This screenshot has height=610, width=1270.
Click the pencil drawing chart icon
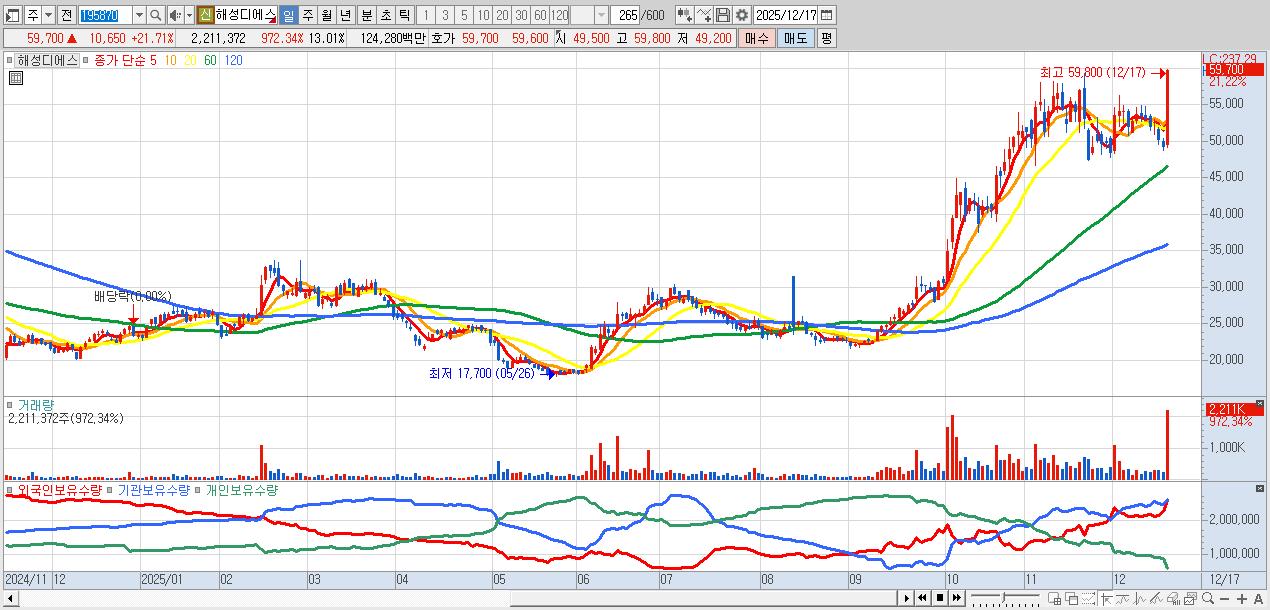coord(1157,599)
